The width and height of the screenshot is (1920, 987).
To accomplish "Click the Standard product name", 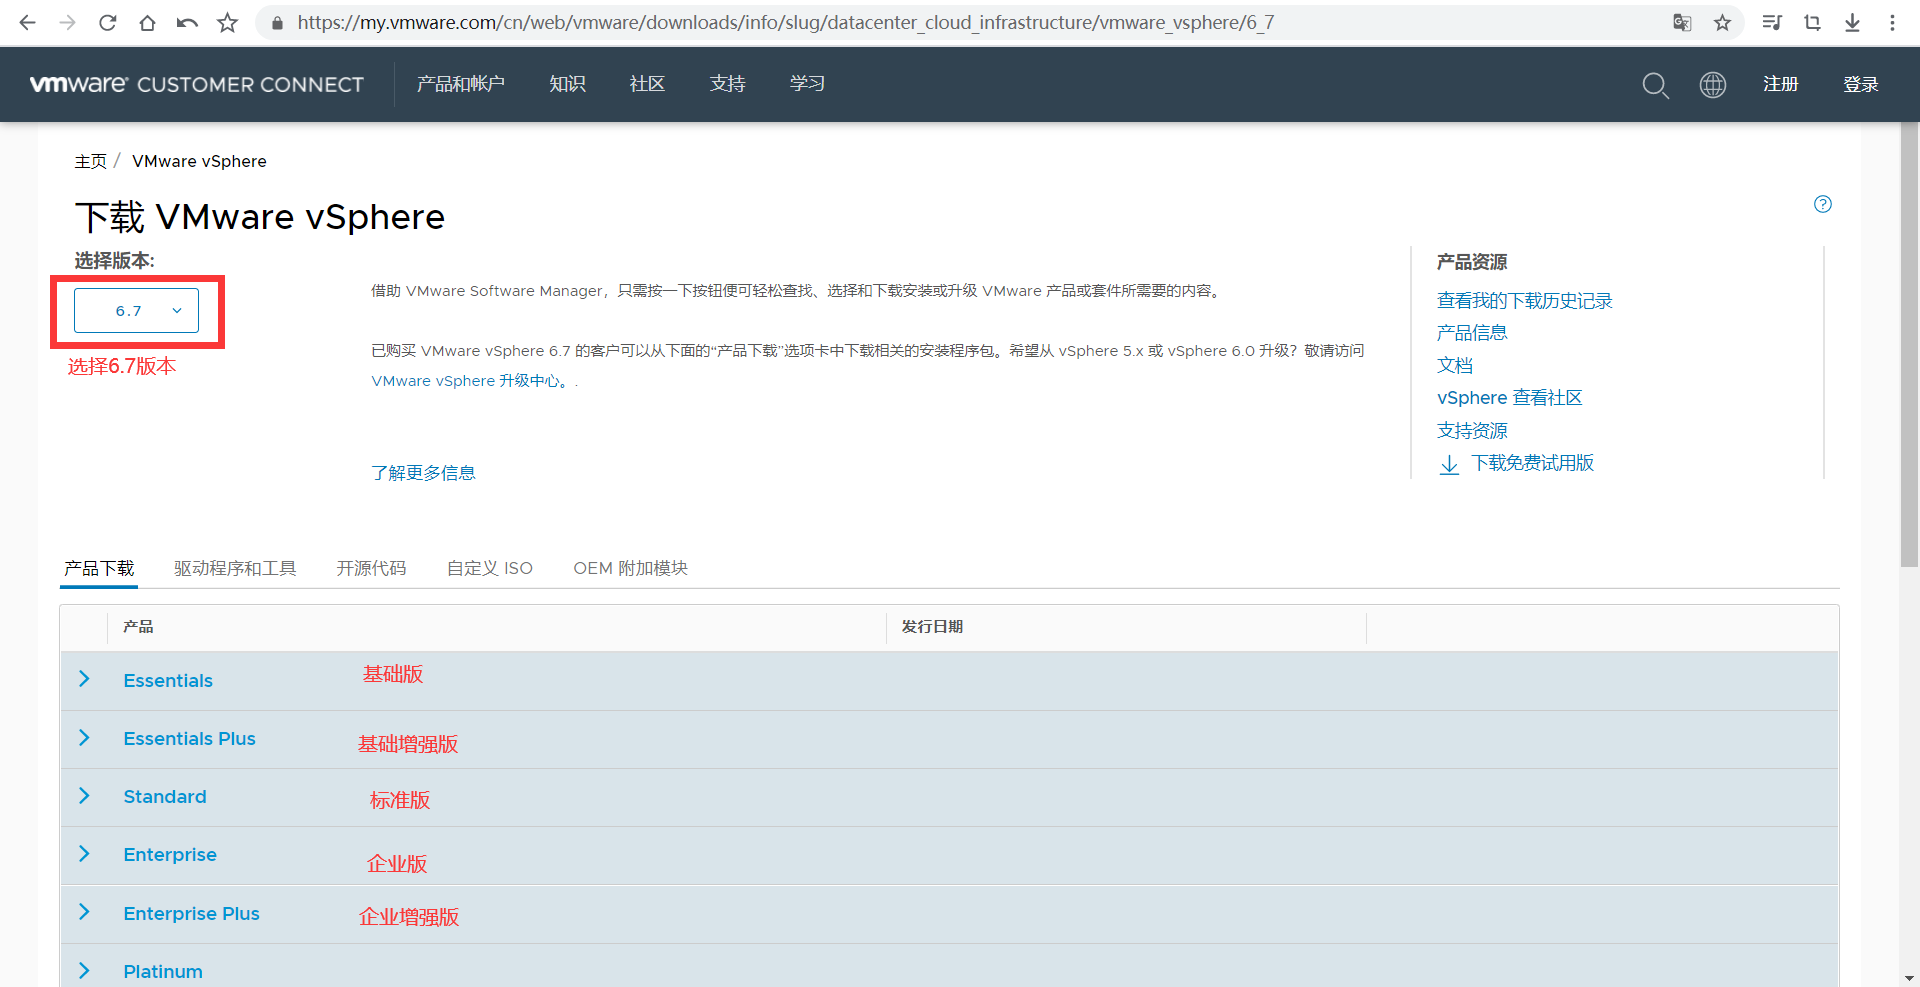I will (x=165, y=797).
